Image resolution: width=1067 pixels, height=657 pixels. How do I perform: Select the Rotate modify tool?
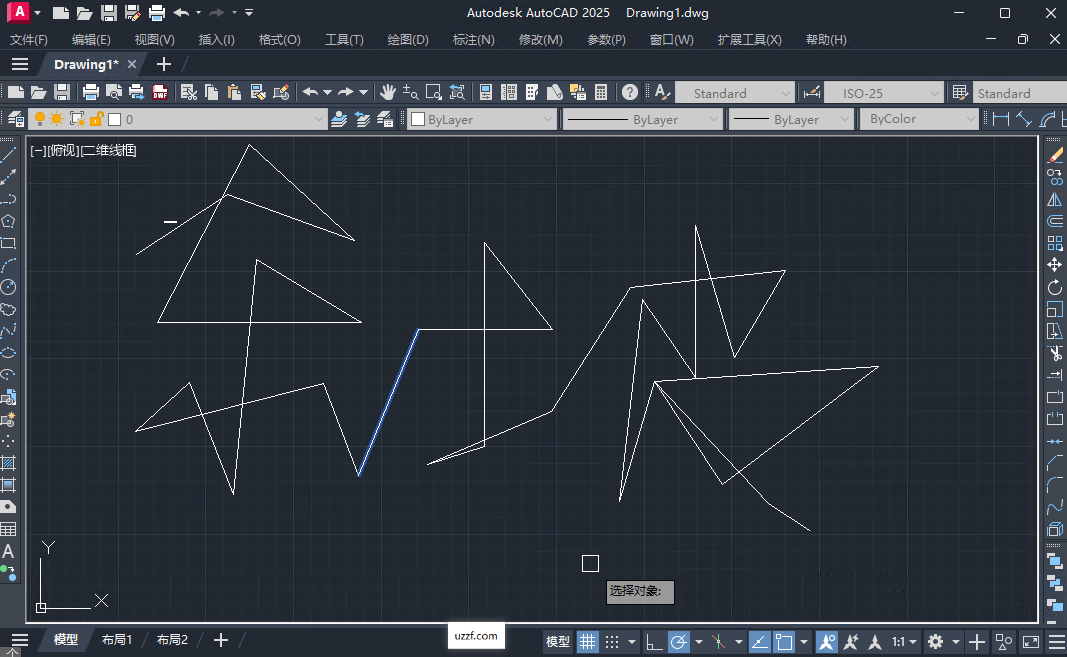tap(1055, 287)
